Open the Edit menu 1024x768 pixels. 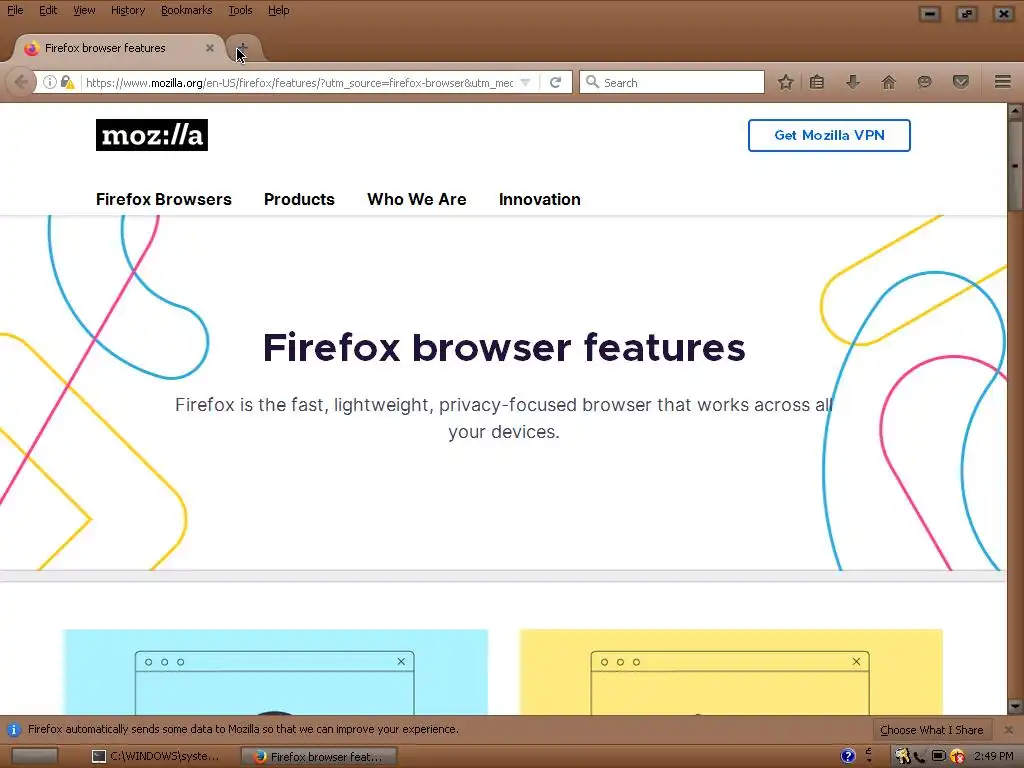pos(48,10)
